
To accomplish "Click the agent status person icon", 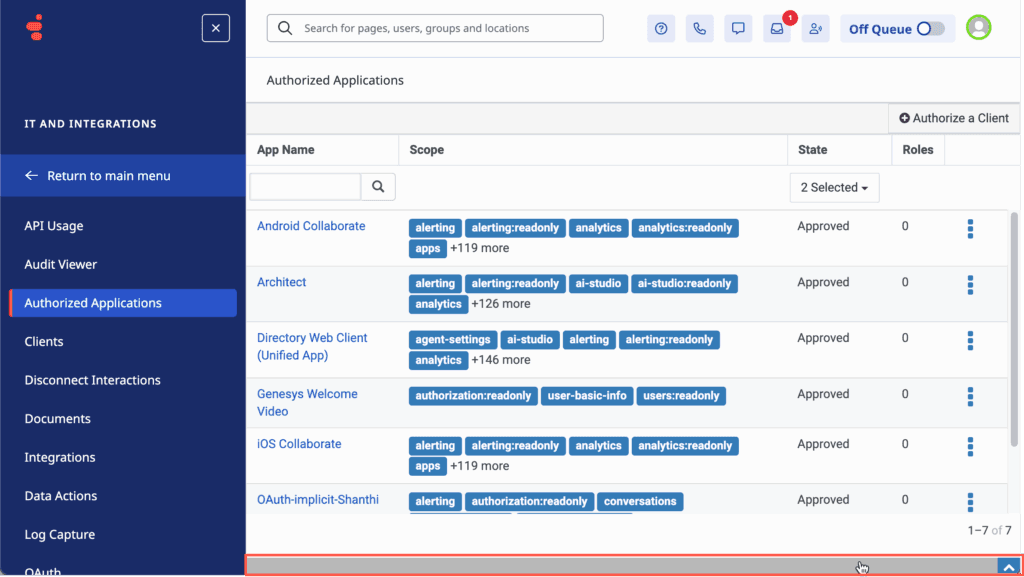I will click(815, 28).
